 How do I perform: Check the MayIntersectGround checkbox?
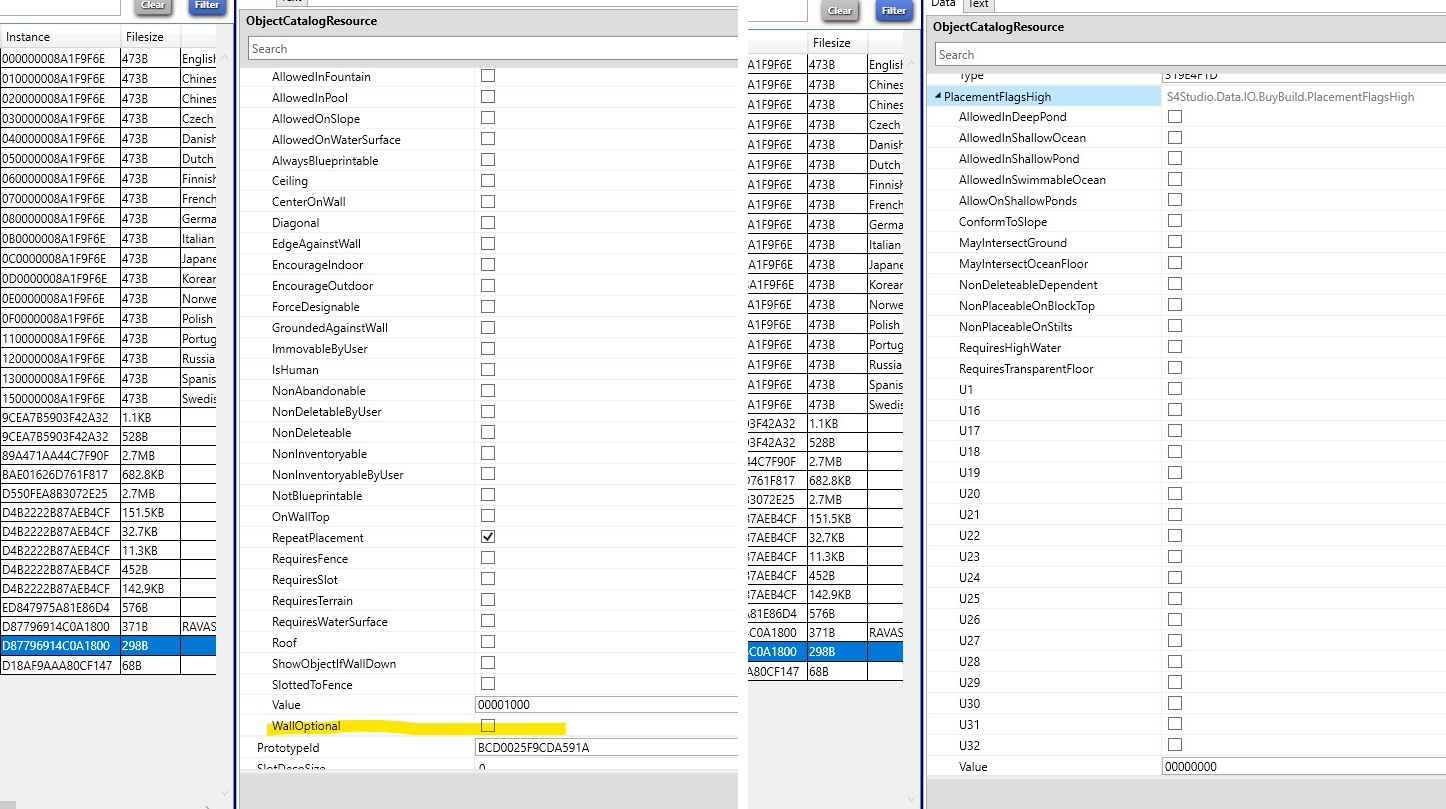click(x=1175, y=242)
